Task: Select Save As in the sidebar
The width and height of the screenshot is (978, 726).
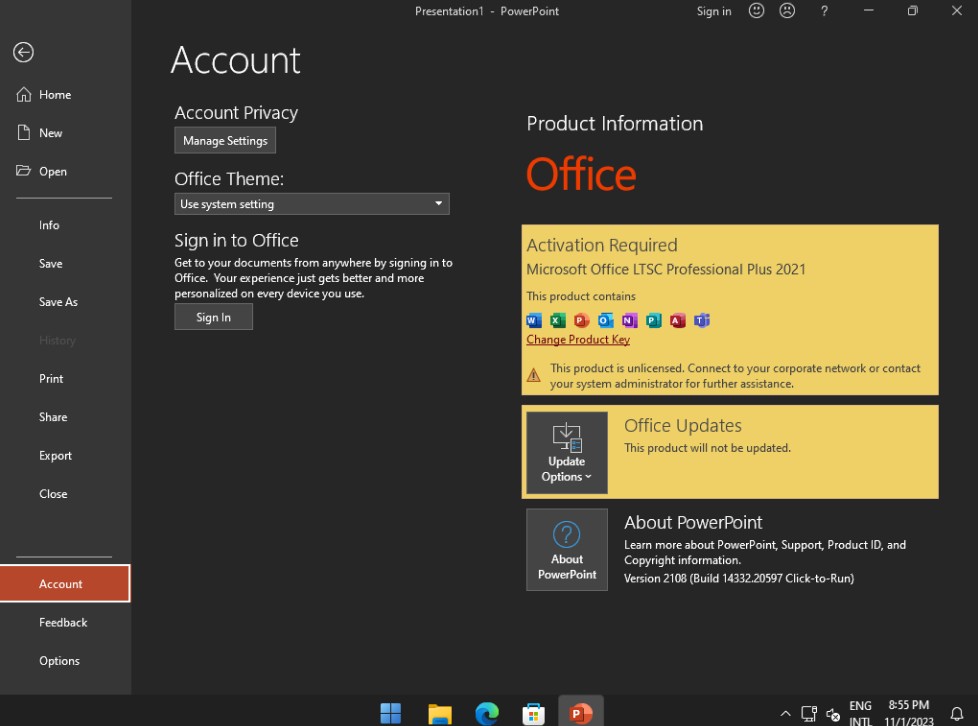Action: (x=58, y=302)
